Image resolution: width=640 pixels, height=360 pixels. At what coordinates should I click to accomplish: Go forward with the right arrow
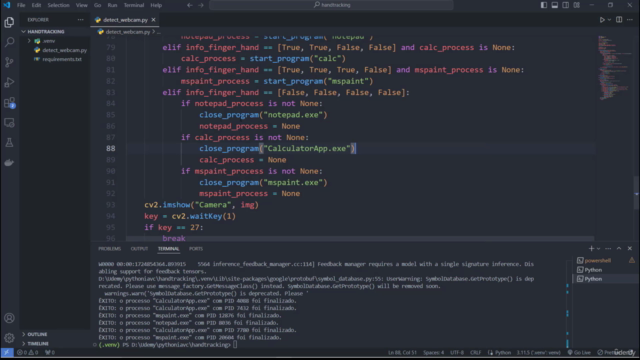[201, 5]
